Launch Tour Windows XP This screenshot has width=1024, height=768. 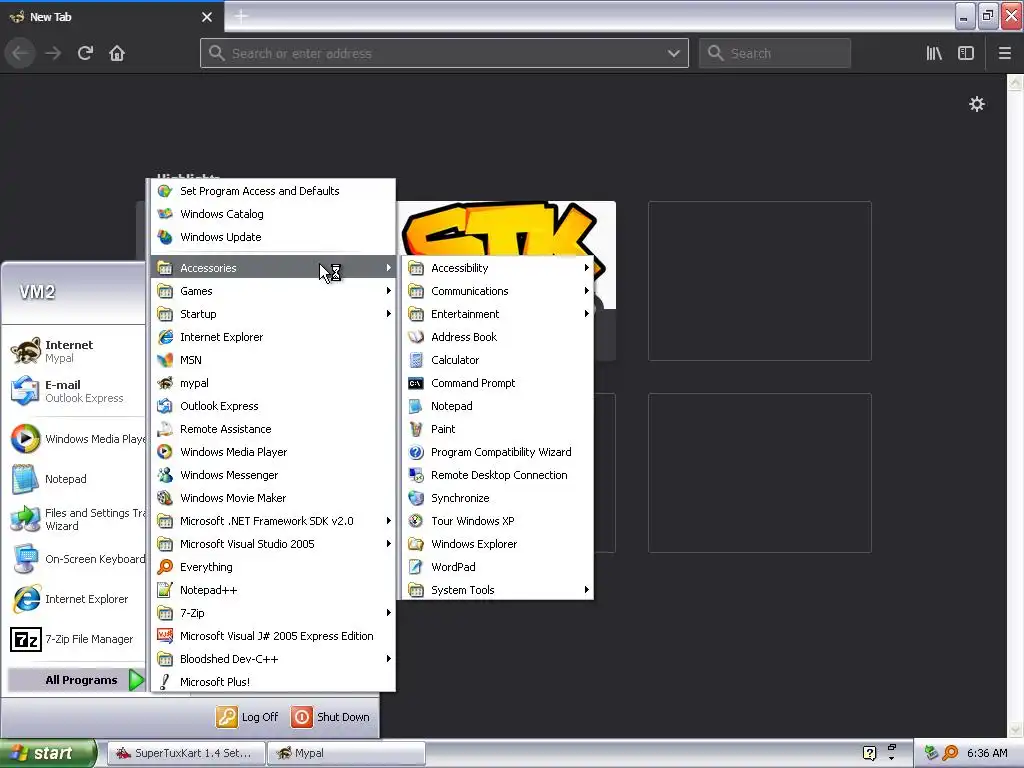coord(498,521)
